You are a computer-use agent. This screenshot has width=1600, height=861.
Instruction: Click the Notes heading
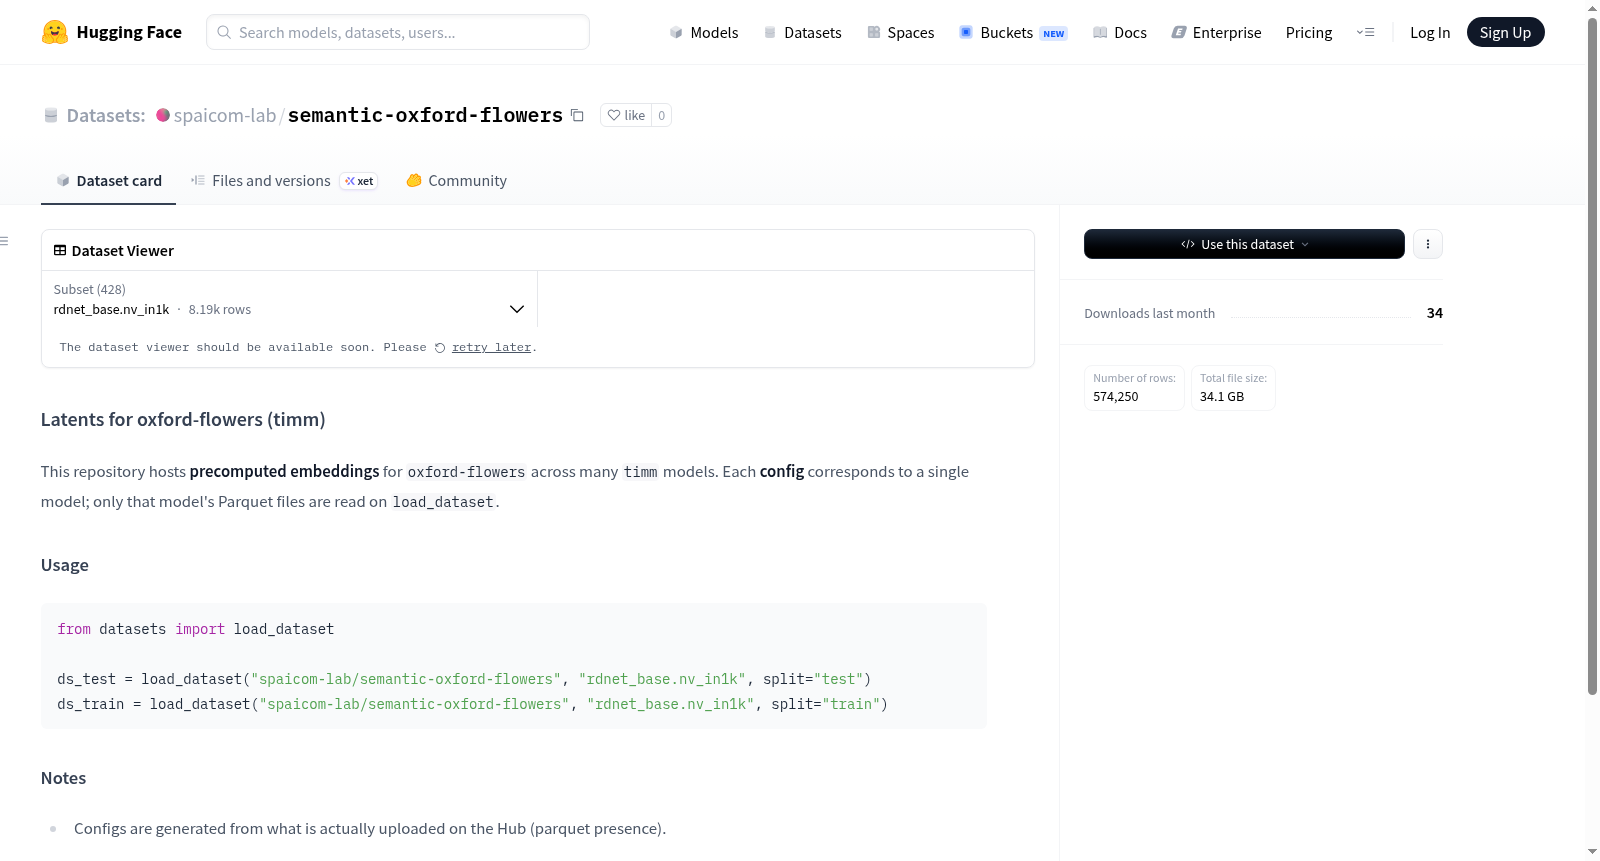[63, 778]
